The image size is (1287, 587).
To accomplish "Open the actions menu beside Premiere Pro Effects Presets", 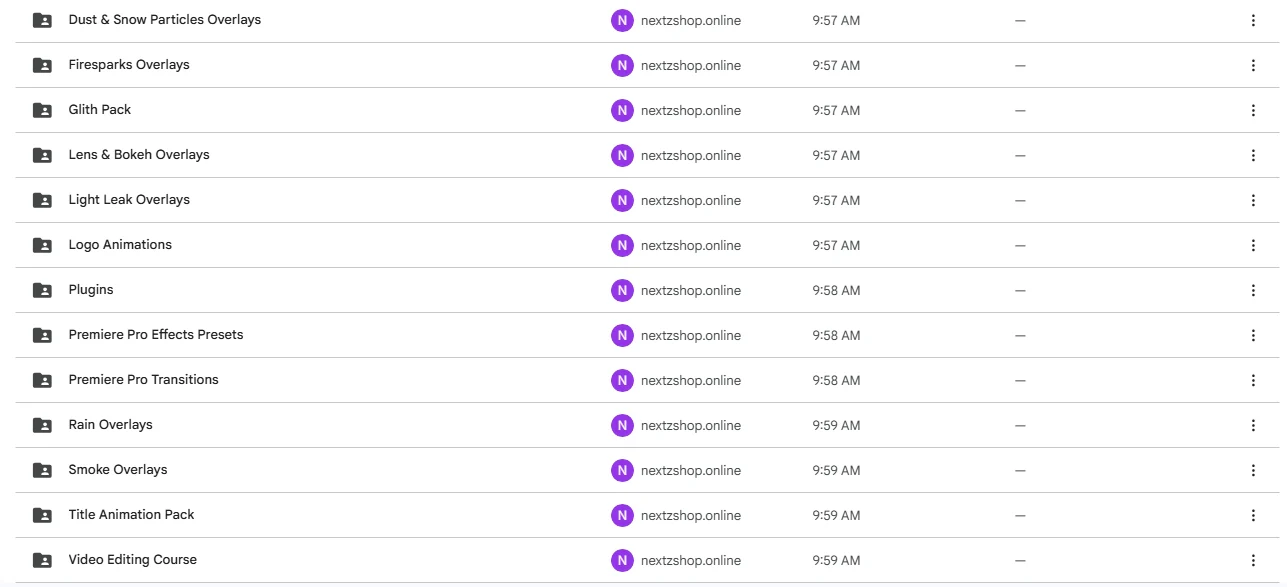I will point(1253,335).
